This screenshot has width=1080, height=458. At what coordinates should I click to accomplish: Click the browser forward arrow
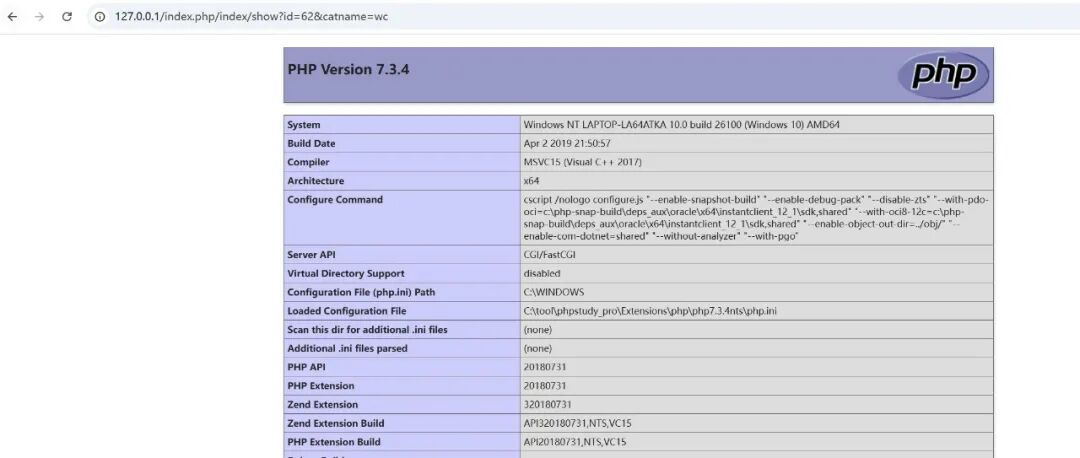point(39,17)
